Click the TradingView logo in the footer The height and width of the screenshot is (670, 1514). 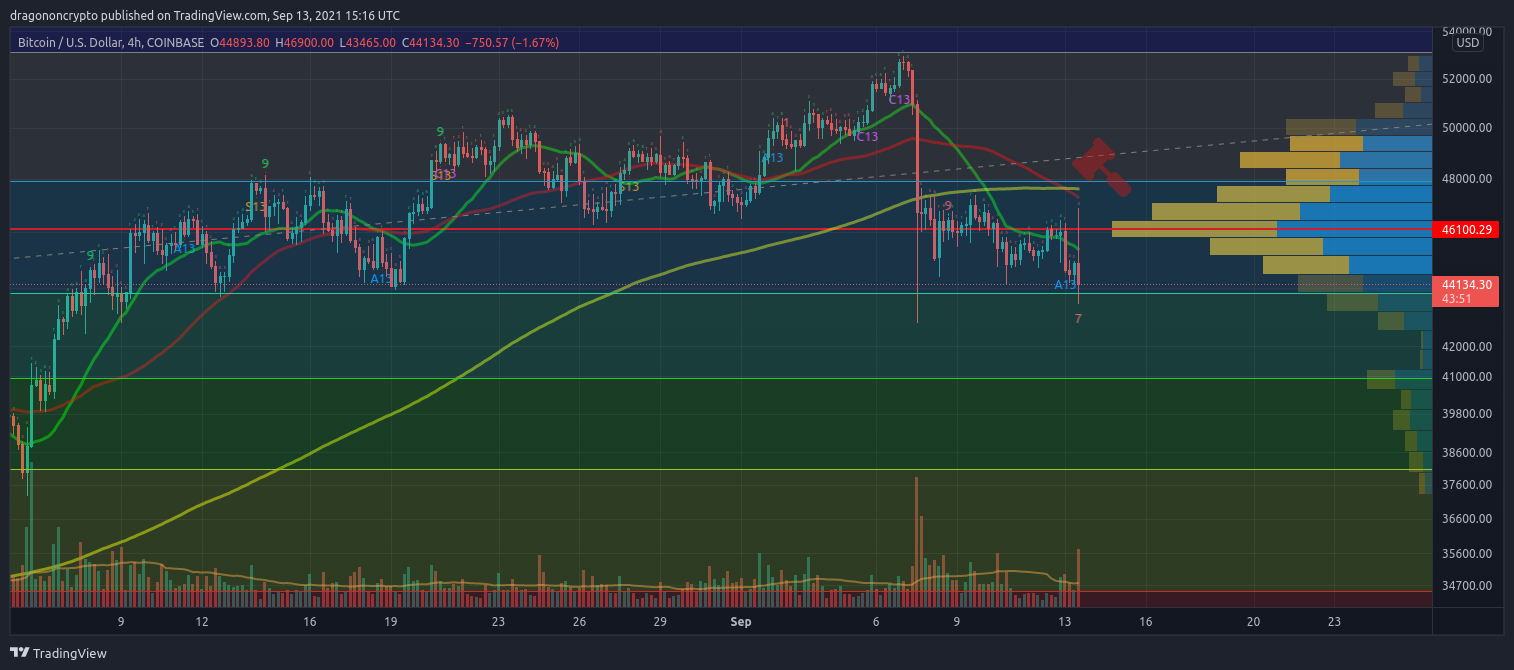tap(58, 654)
